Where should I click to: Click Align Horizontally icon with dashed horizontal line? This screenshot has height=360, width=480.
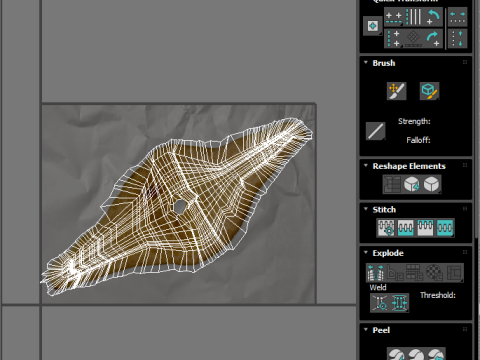[394, 17]
